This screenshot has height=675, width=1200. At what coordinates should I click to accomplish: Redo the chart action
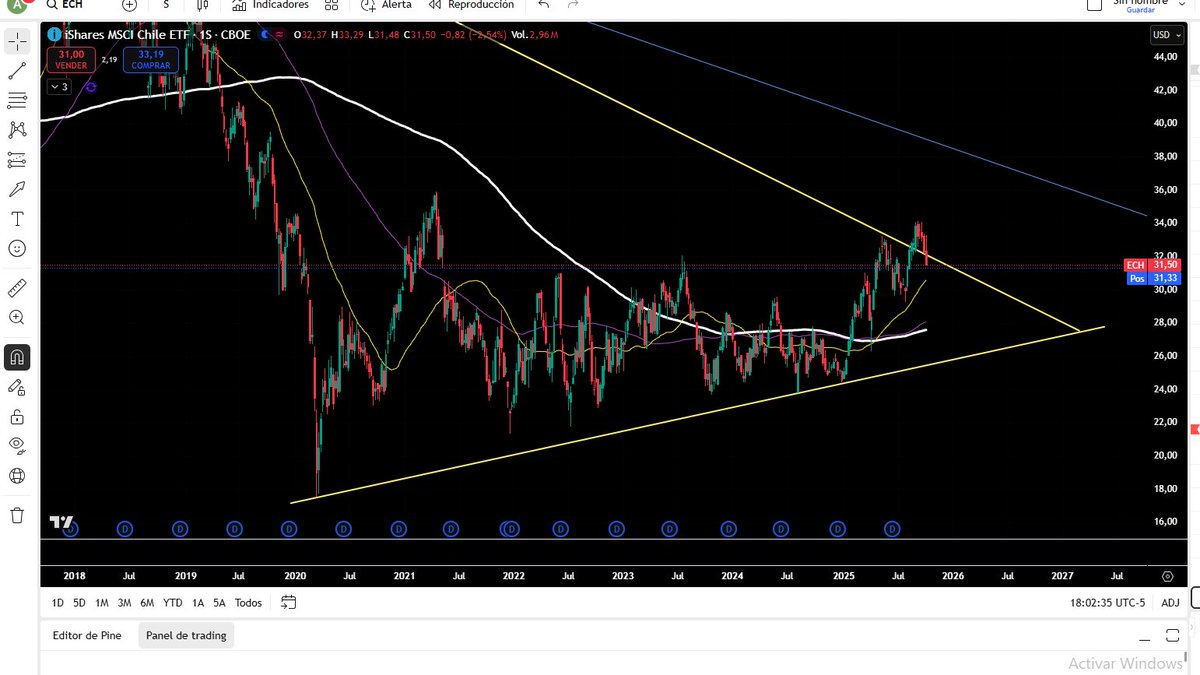pyautogui.click(x=573, y=5)
